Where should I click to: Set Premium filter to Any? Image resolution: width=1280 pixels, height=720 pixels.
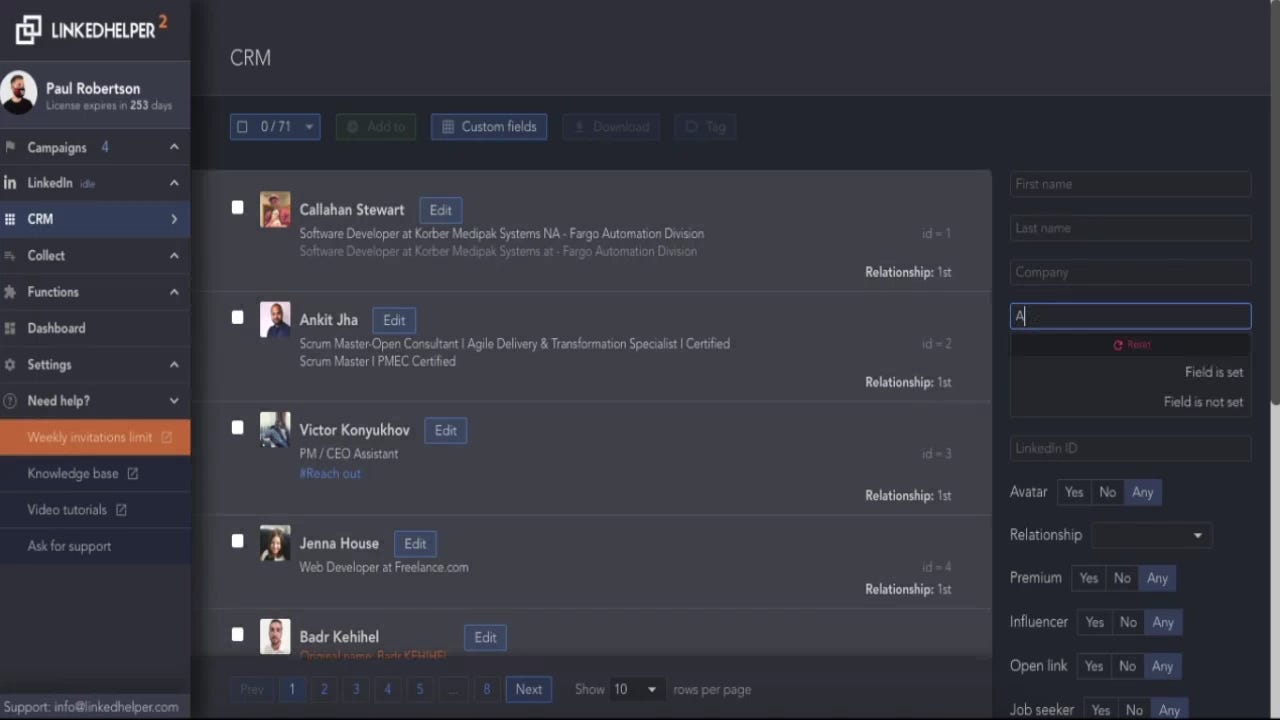tap(1157, 578)
